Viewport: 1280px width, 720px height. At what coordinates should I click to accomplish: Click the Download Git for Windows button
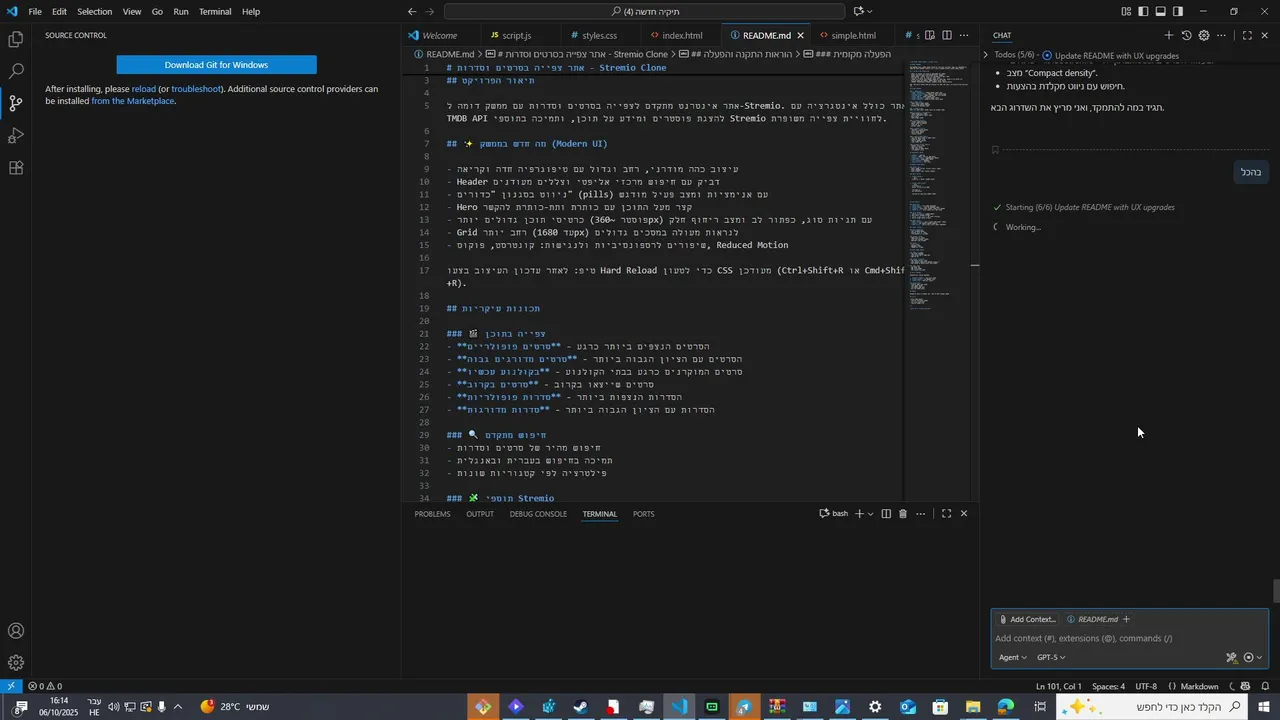216,65
